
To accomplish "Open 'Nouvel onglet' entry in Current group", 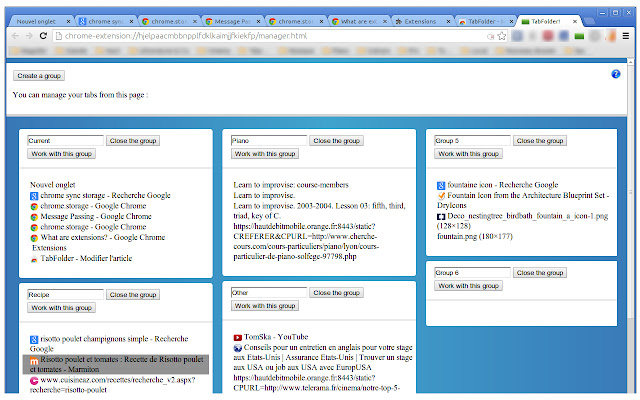I will [53, 184].
